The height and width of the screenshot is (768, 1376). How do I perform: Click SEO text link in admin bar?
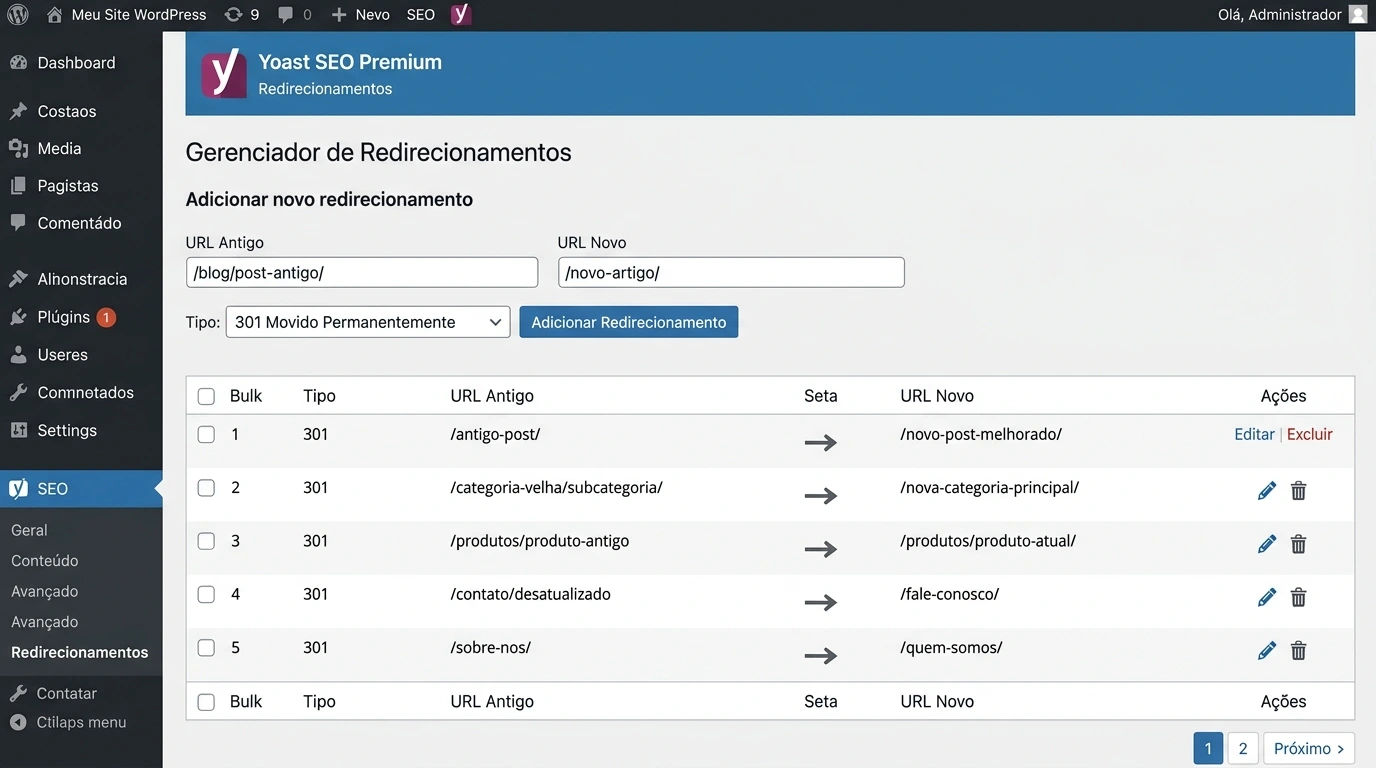coord(421,15)
